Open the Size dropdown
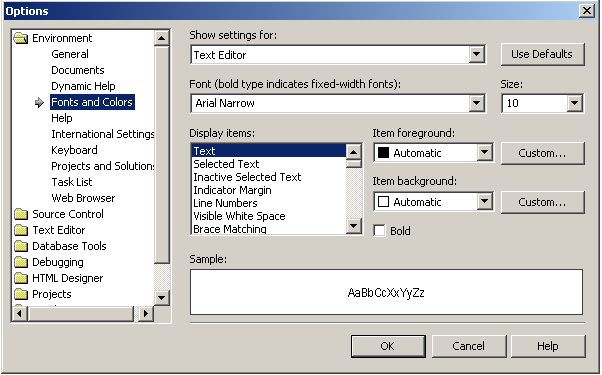Image resolution: width=602 pixels, height=375 pixels. 574,103
